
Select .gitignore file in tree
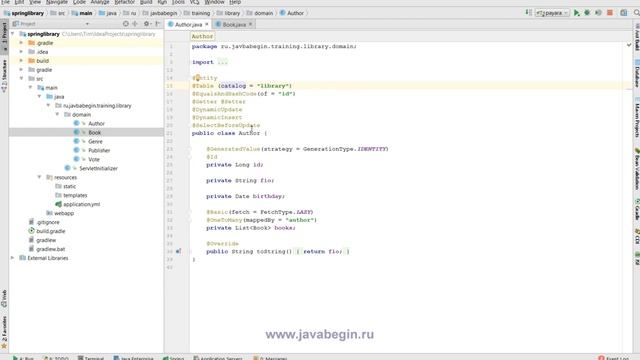coord(48,222)
